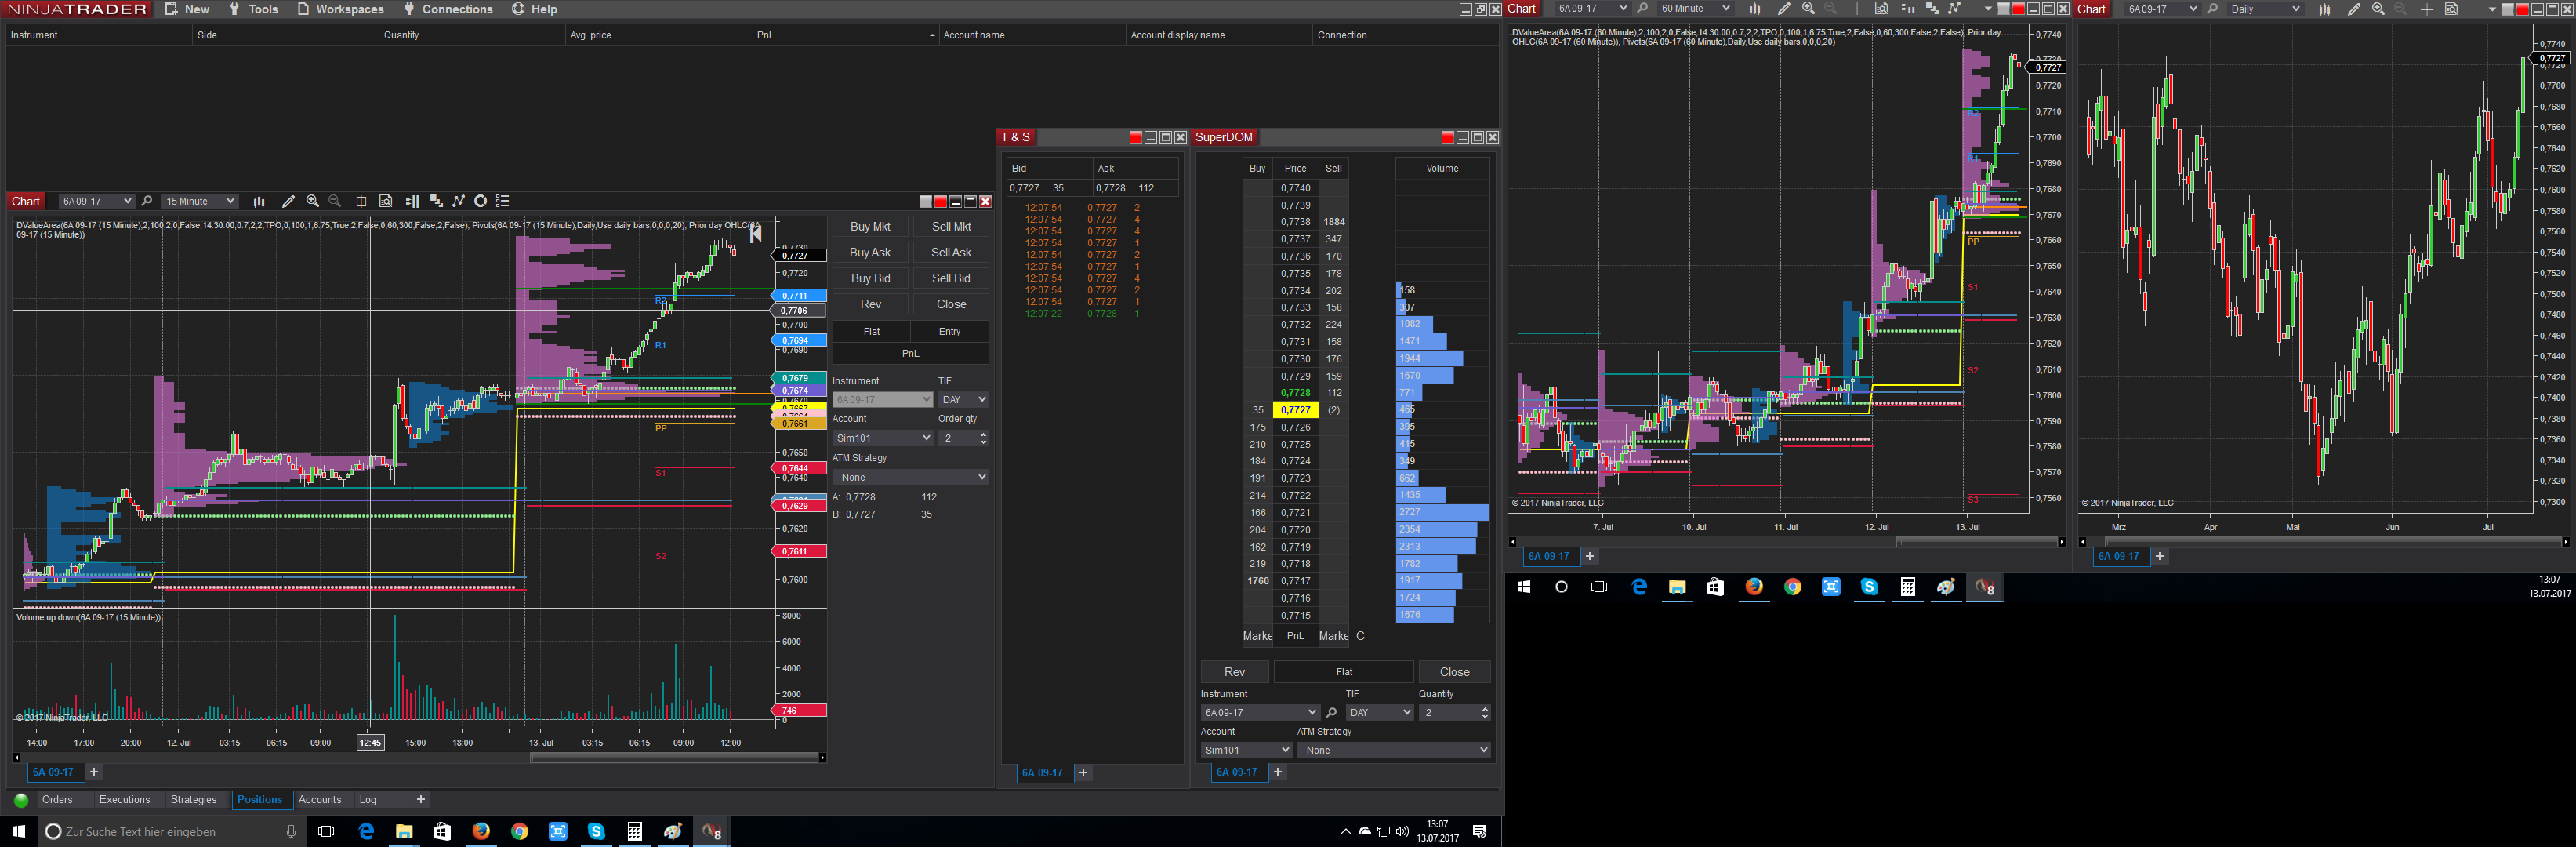Zoom in on the Daily chart
Image resolution: width=2576 pixels, height=847 pixels.
(x=2378, y=9)
